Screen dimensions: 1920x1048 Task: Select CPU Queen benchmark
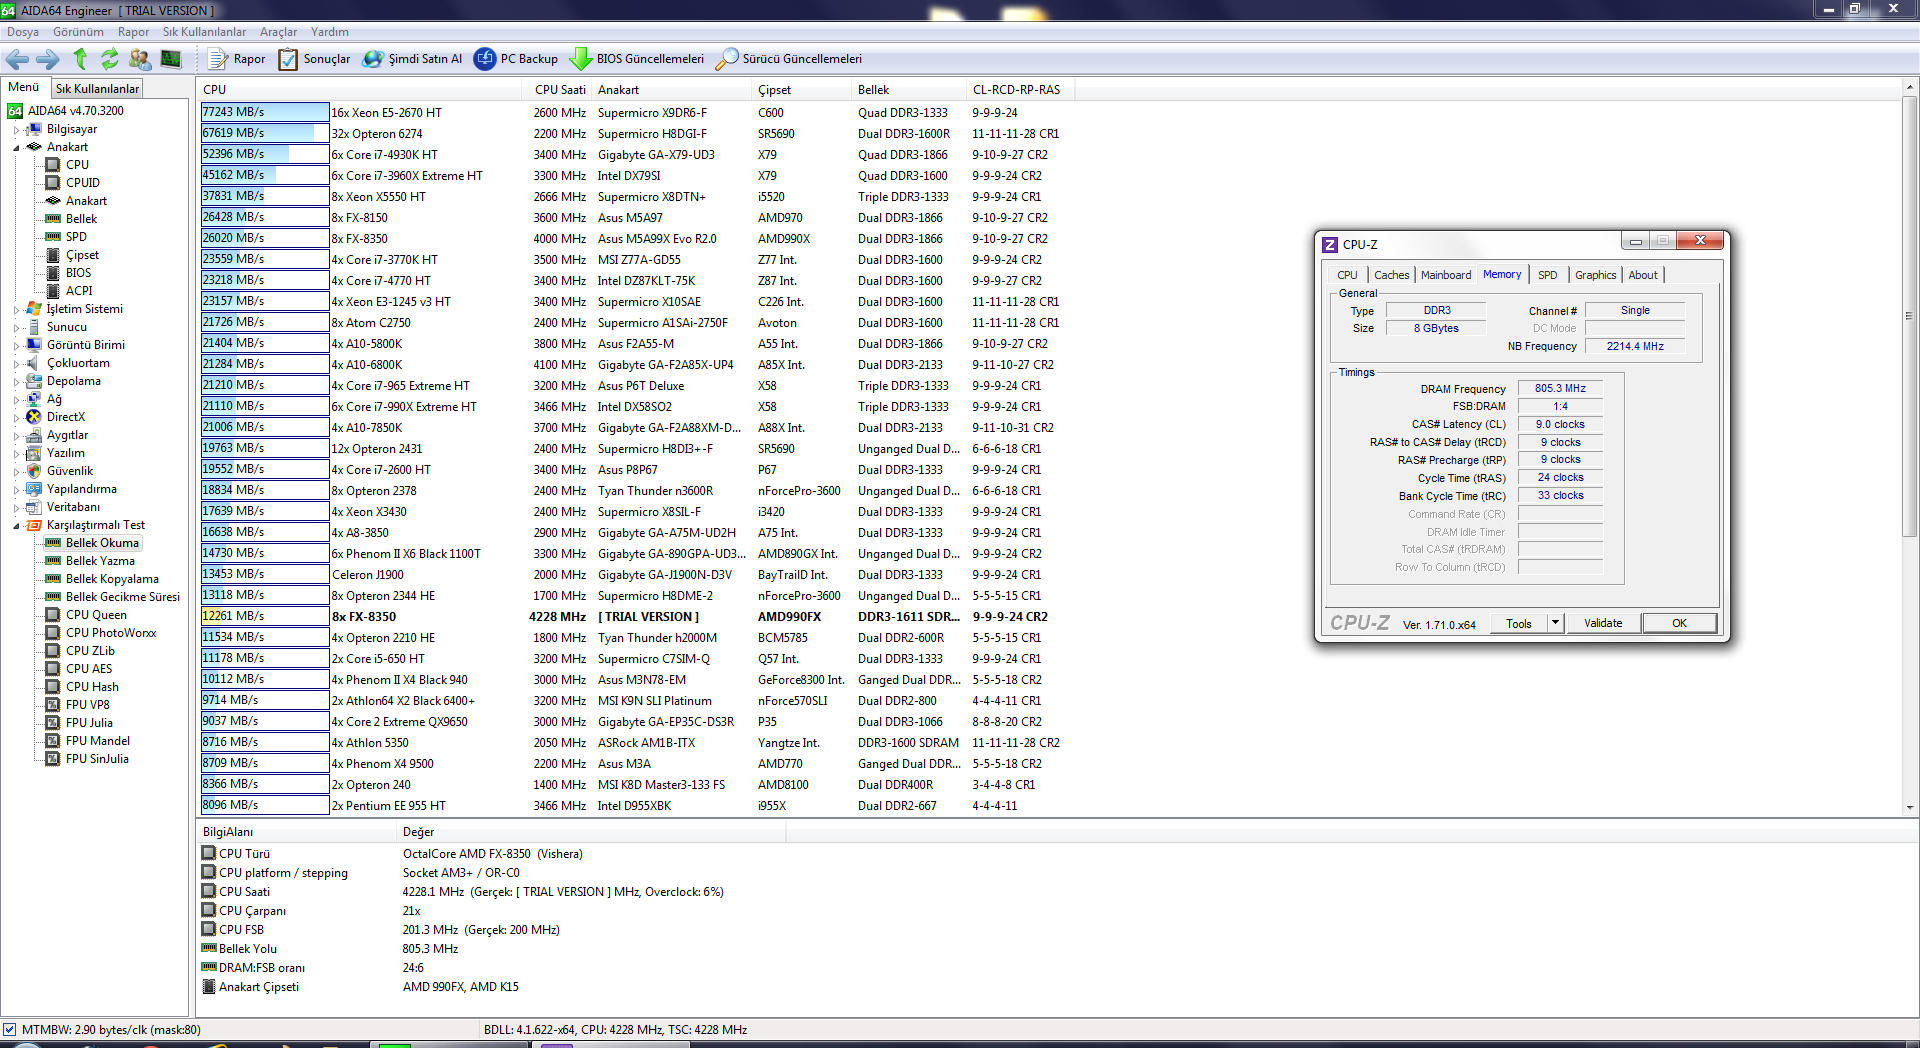96,615
